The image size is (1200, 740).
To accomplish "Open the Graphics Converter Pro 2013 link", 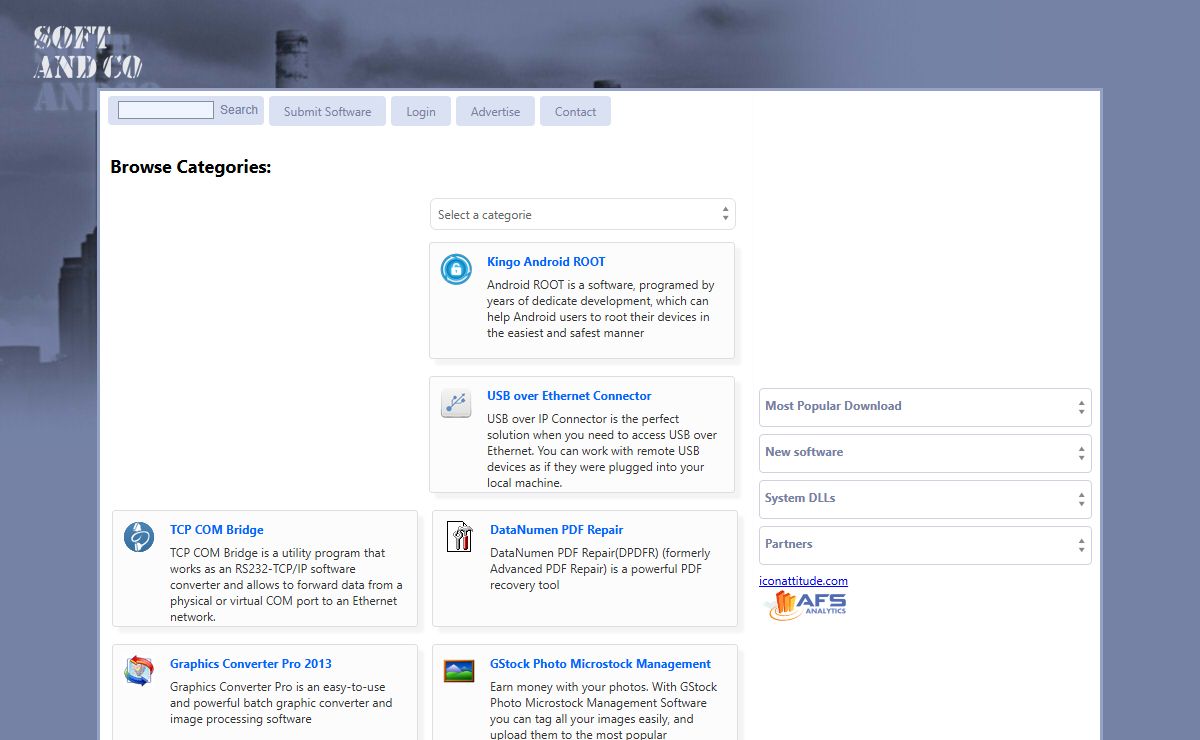I will 251,664.
